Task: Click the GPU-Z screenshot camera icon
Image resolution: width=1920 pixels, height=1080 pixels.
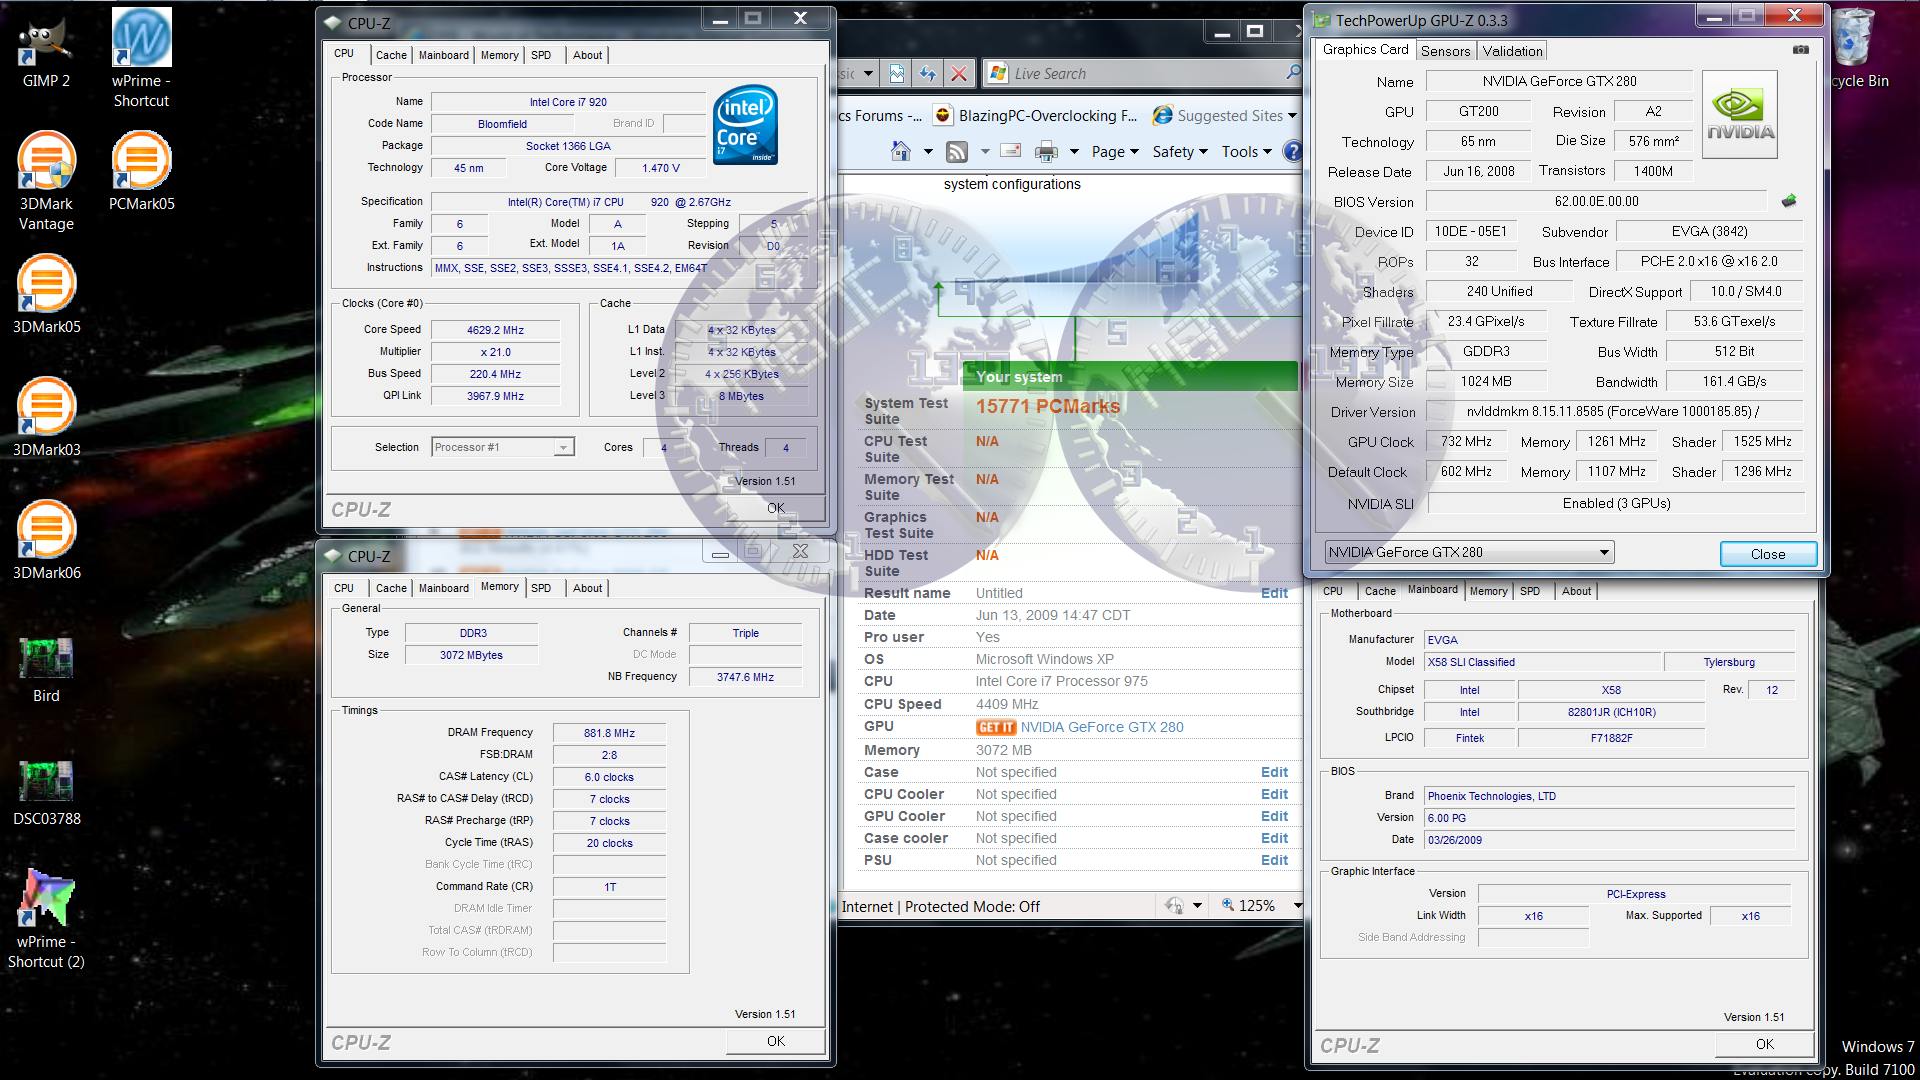Action: click(1801, 50)
